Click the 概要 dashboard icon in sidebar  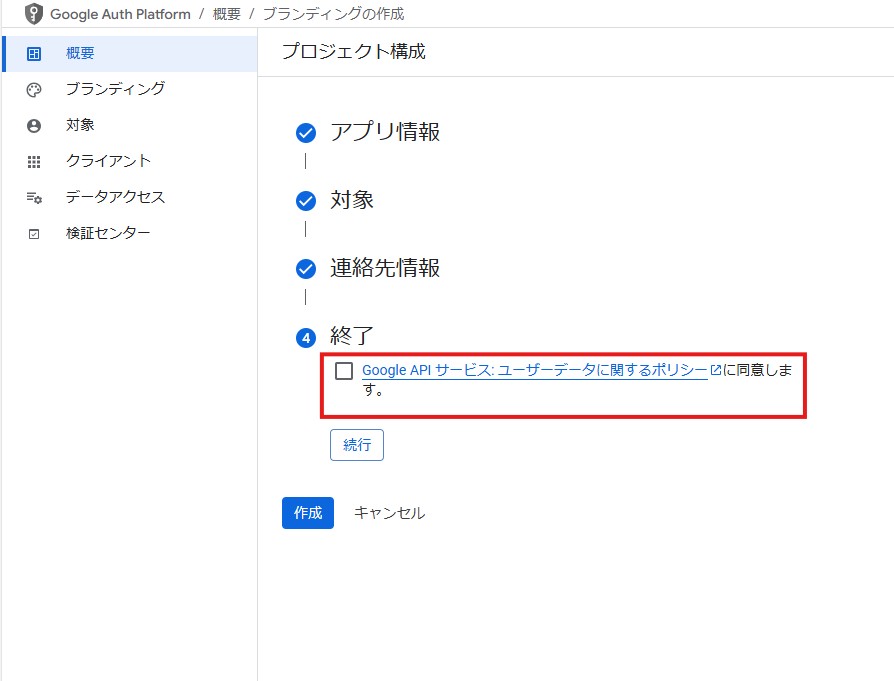[x=34, y=54]
